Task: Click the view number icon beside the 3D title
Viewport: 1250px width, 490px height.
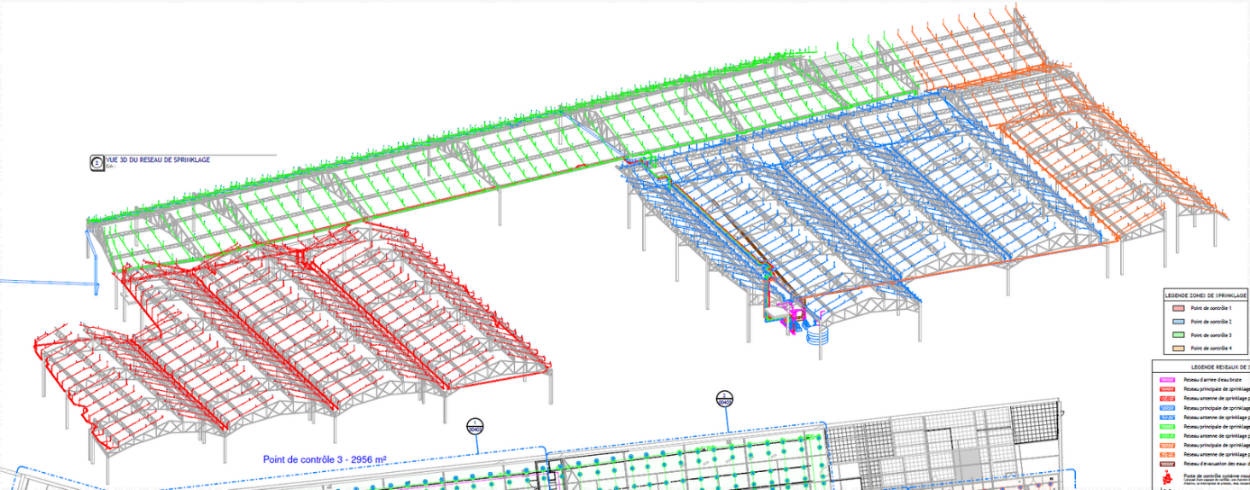Action: [x=97, y=161]
